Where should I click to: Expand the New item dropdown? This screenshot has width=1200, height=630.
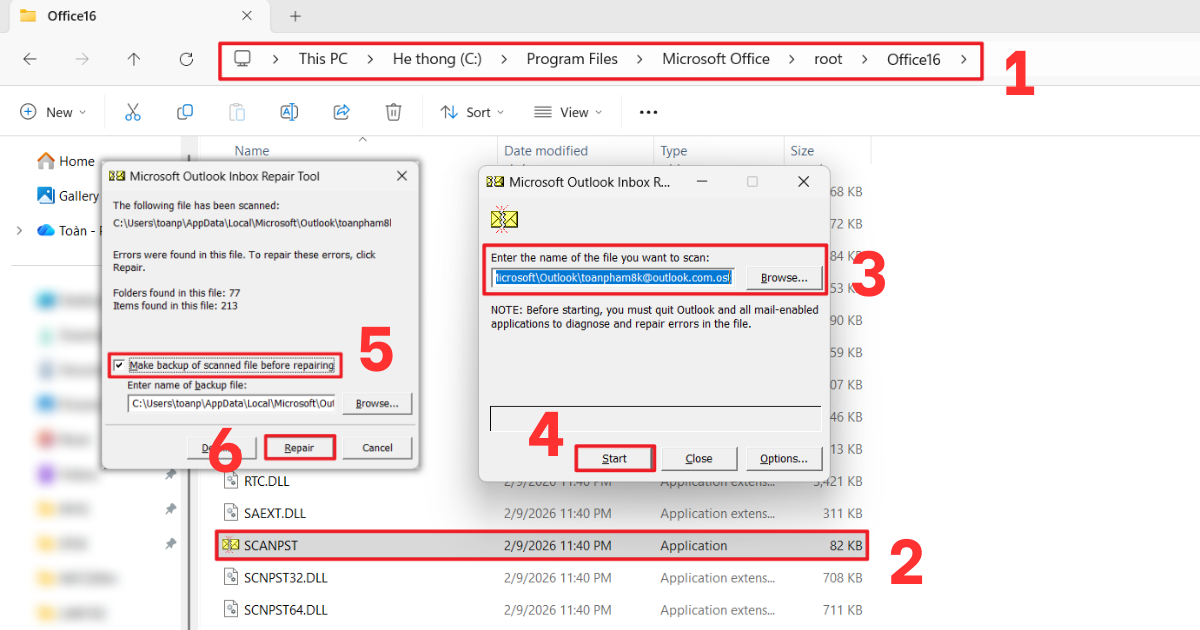54,112
